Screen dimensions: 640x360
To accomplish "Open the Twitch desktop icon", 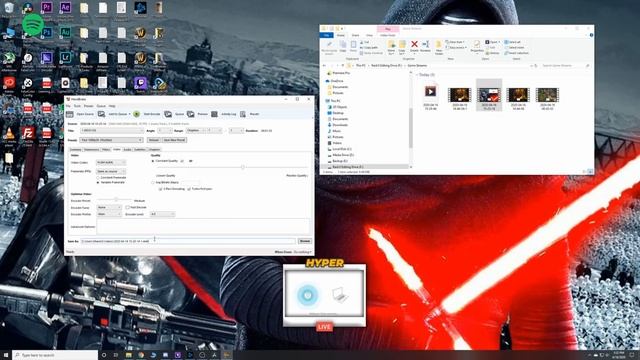I will [x=140, y=83].
